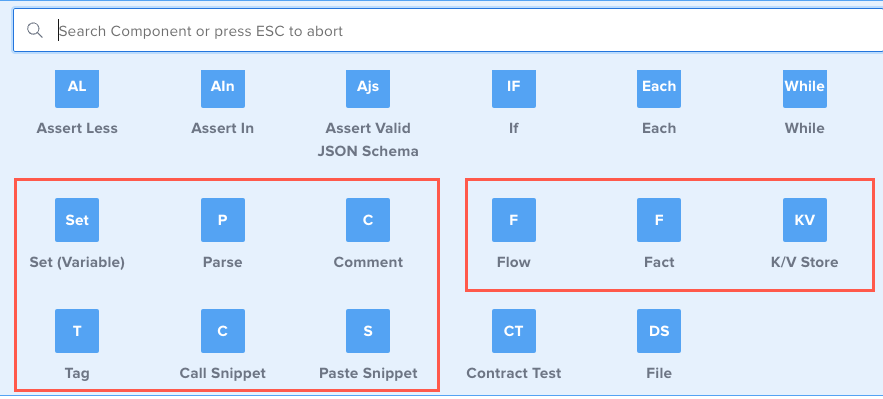Viewport: 883px width, 399px height.
Task: Select the Set (Variable) component
Action: coord(77,220)
